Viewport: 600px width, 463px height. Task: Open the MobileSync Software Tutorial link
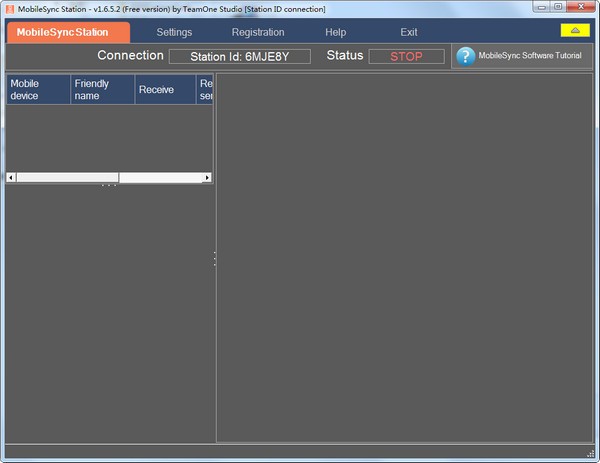529,56
